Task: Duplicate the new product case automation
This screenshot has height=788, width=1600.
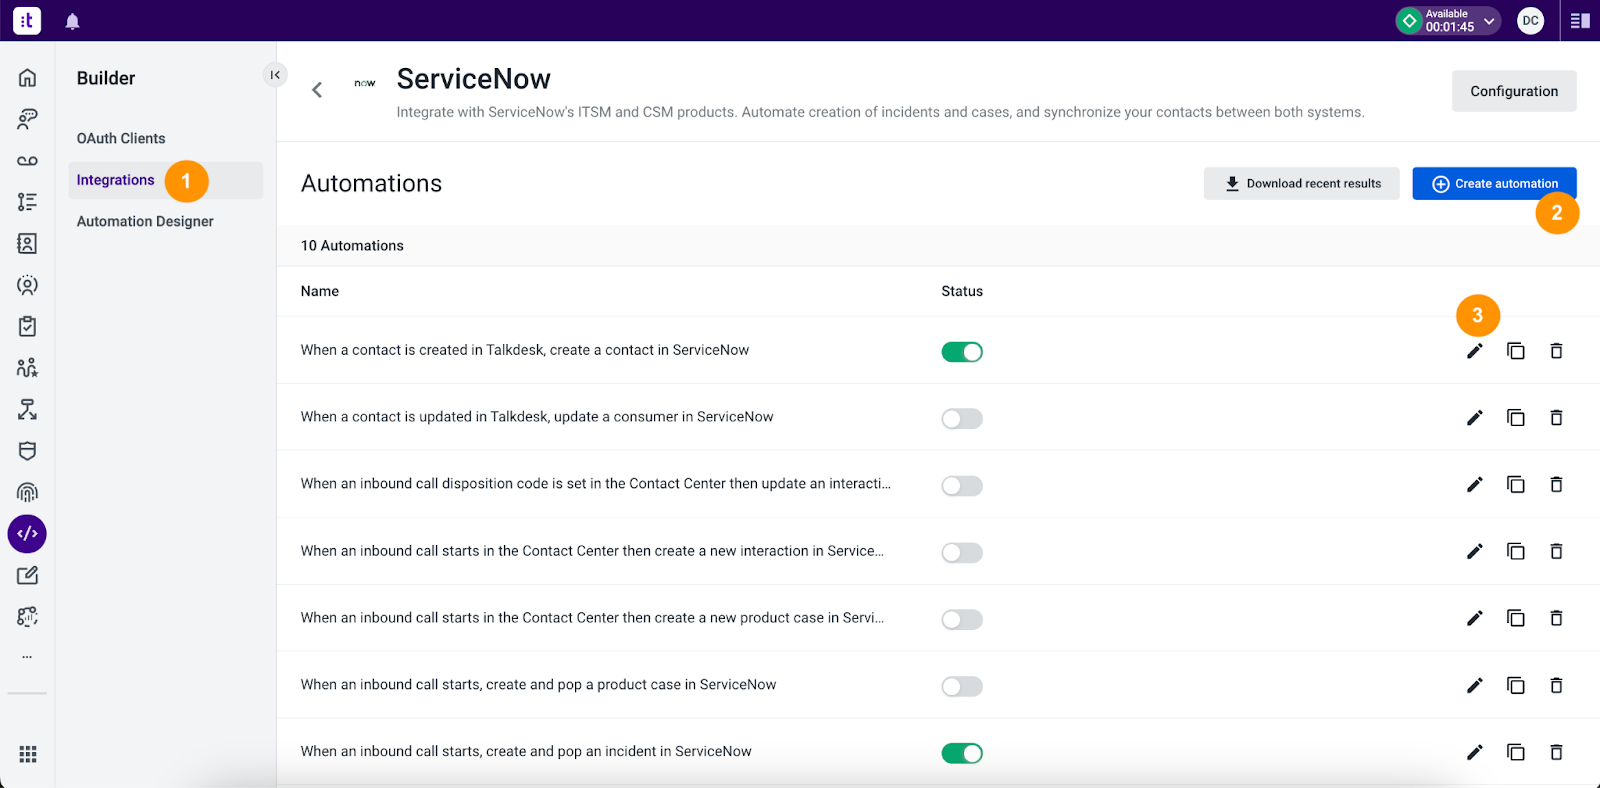Action: tap(1516, 619)
